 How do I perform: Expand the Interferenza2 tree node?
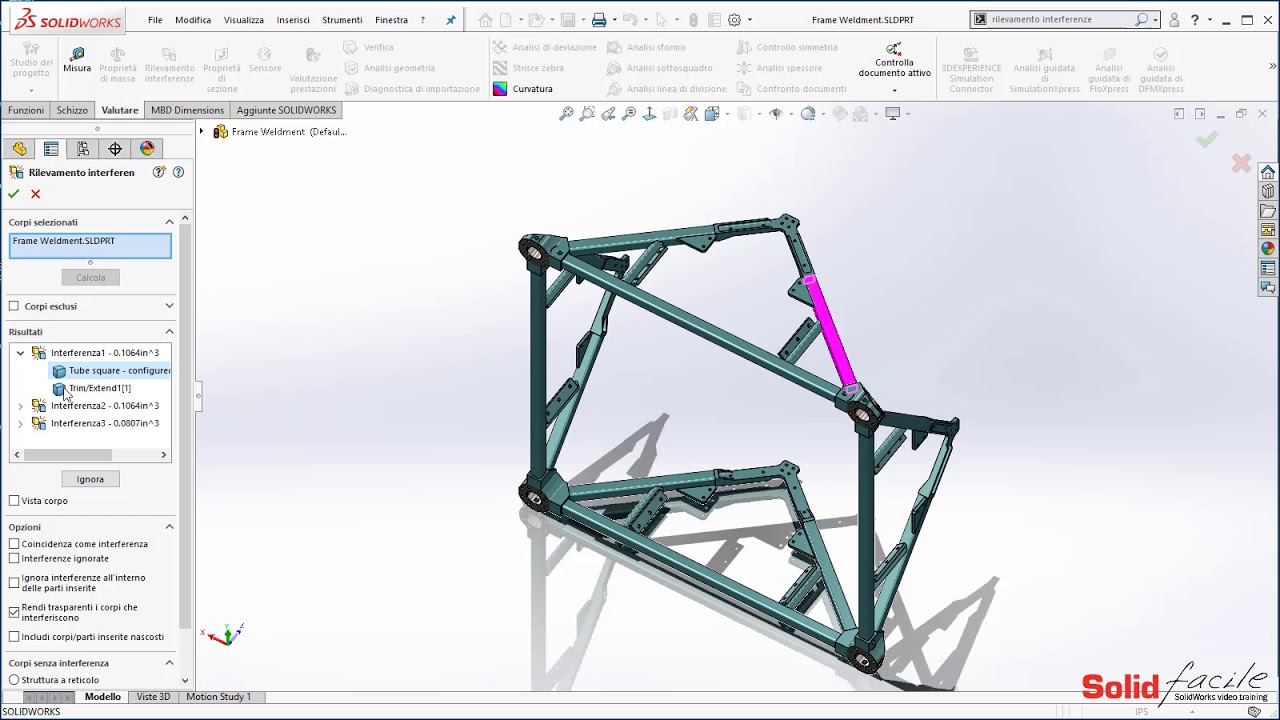click(20, 406)
